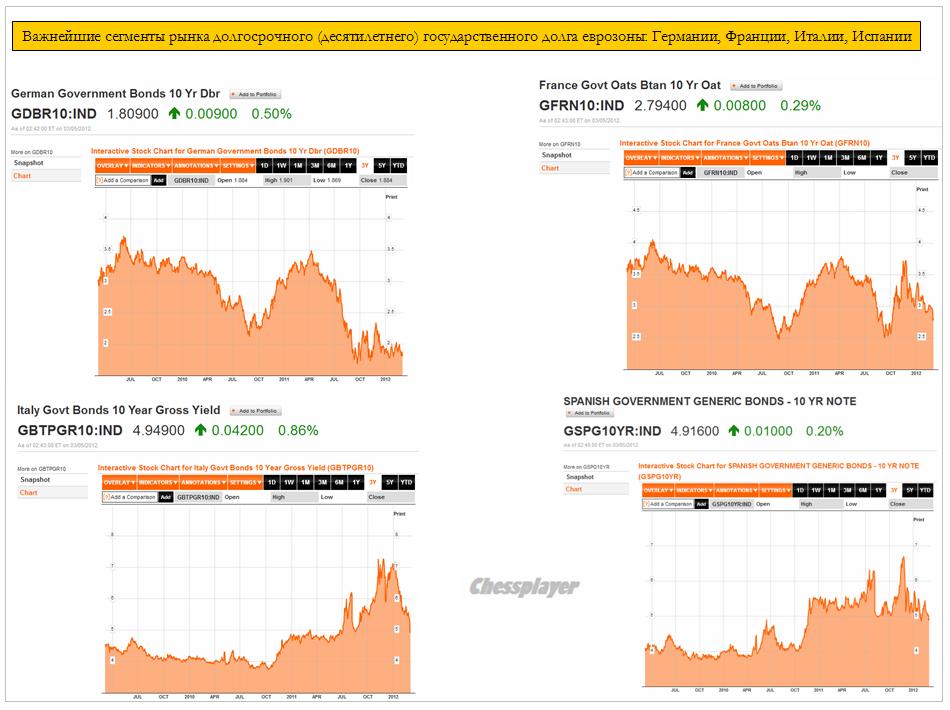Click green up arrow beside GBTPGR10:IND price

point(201,431)
